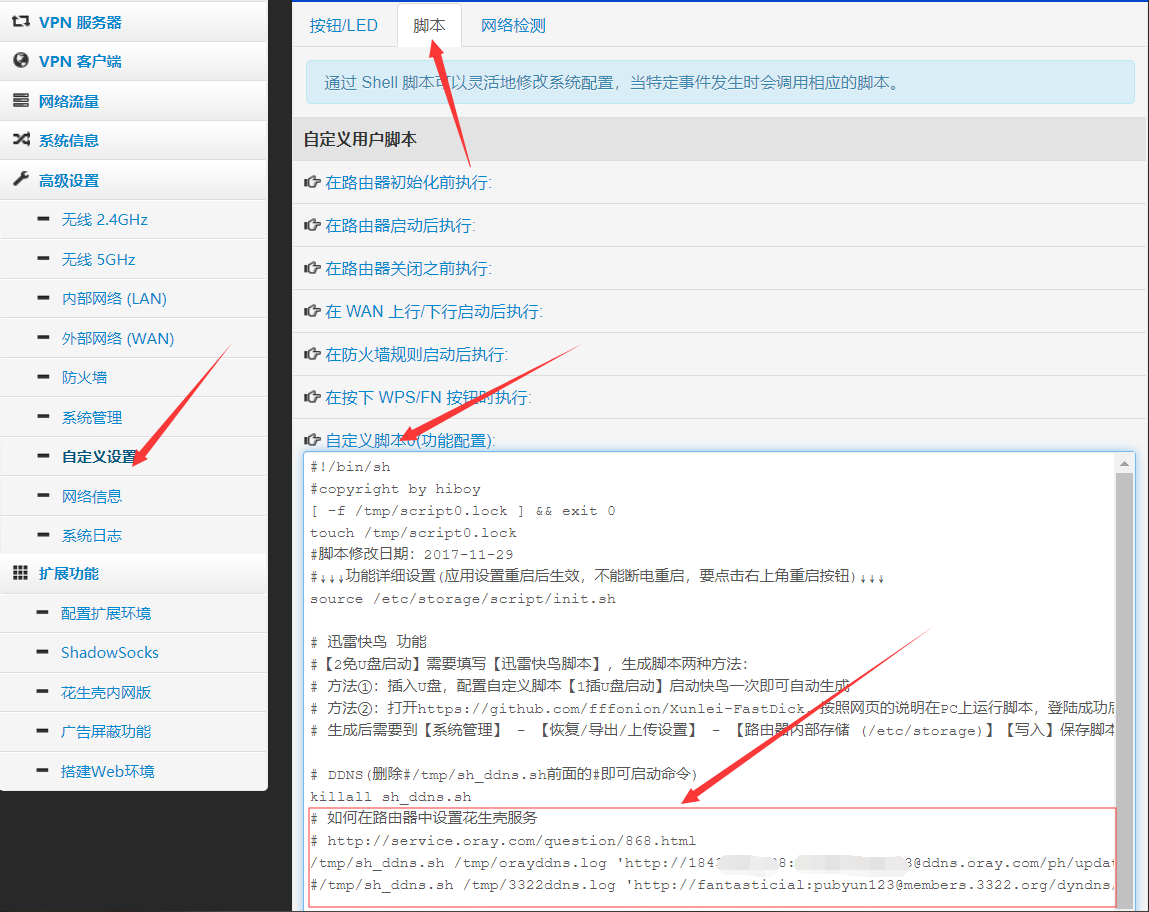Click the dash icon beside 网络信息
Viewport: 1149px width, 912px height.
pyautogui.click(x=43, y=495)
